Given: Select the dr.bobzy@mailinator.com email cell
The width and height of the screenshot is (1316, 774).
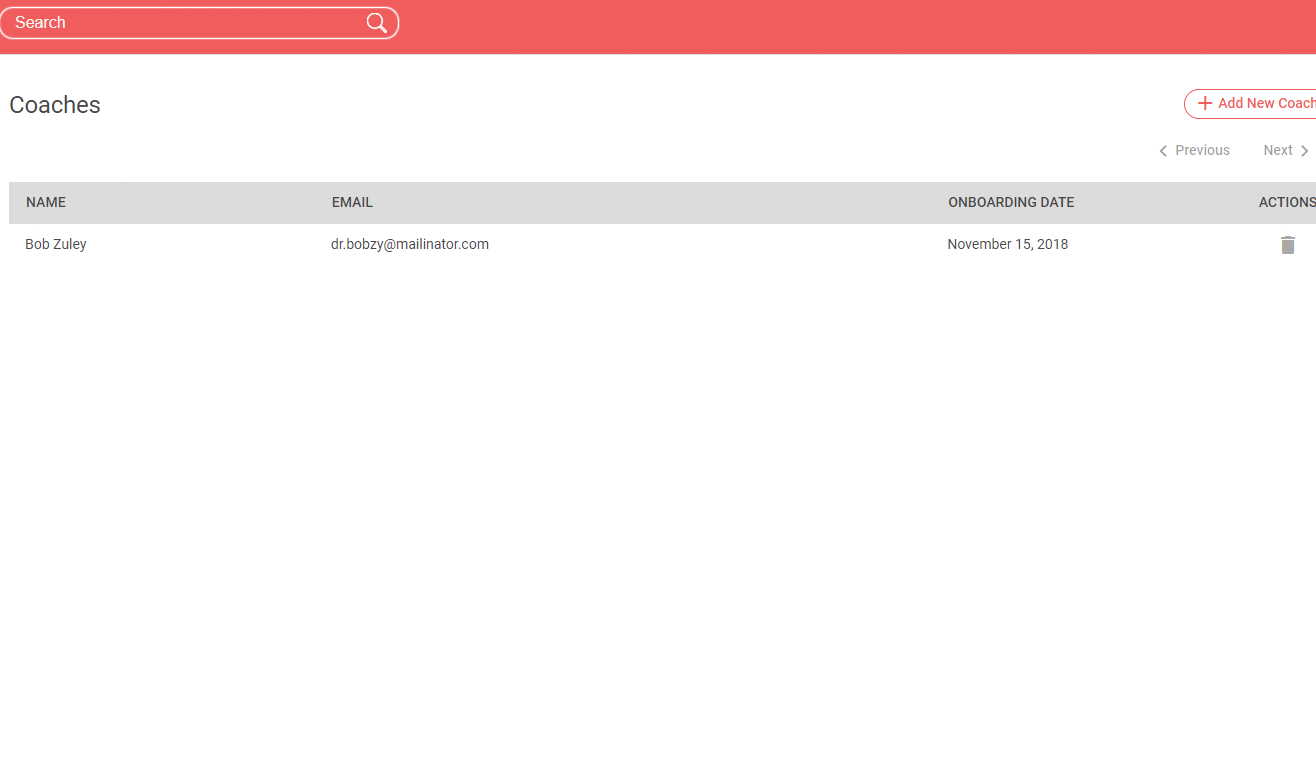Looking at the screenshot, I should 410,244.
